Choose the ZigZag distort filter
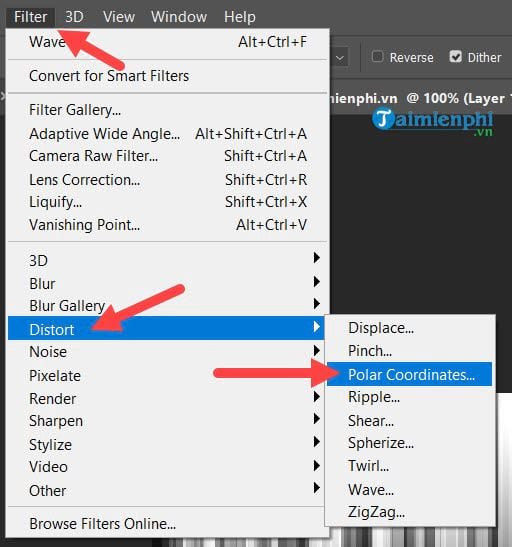 click(376, 512)
